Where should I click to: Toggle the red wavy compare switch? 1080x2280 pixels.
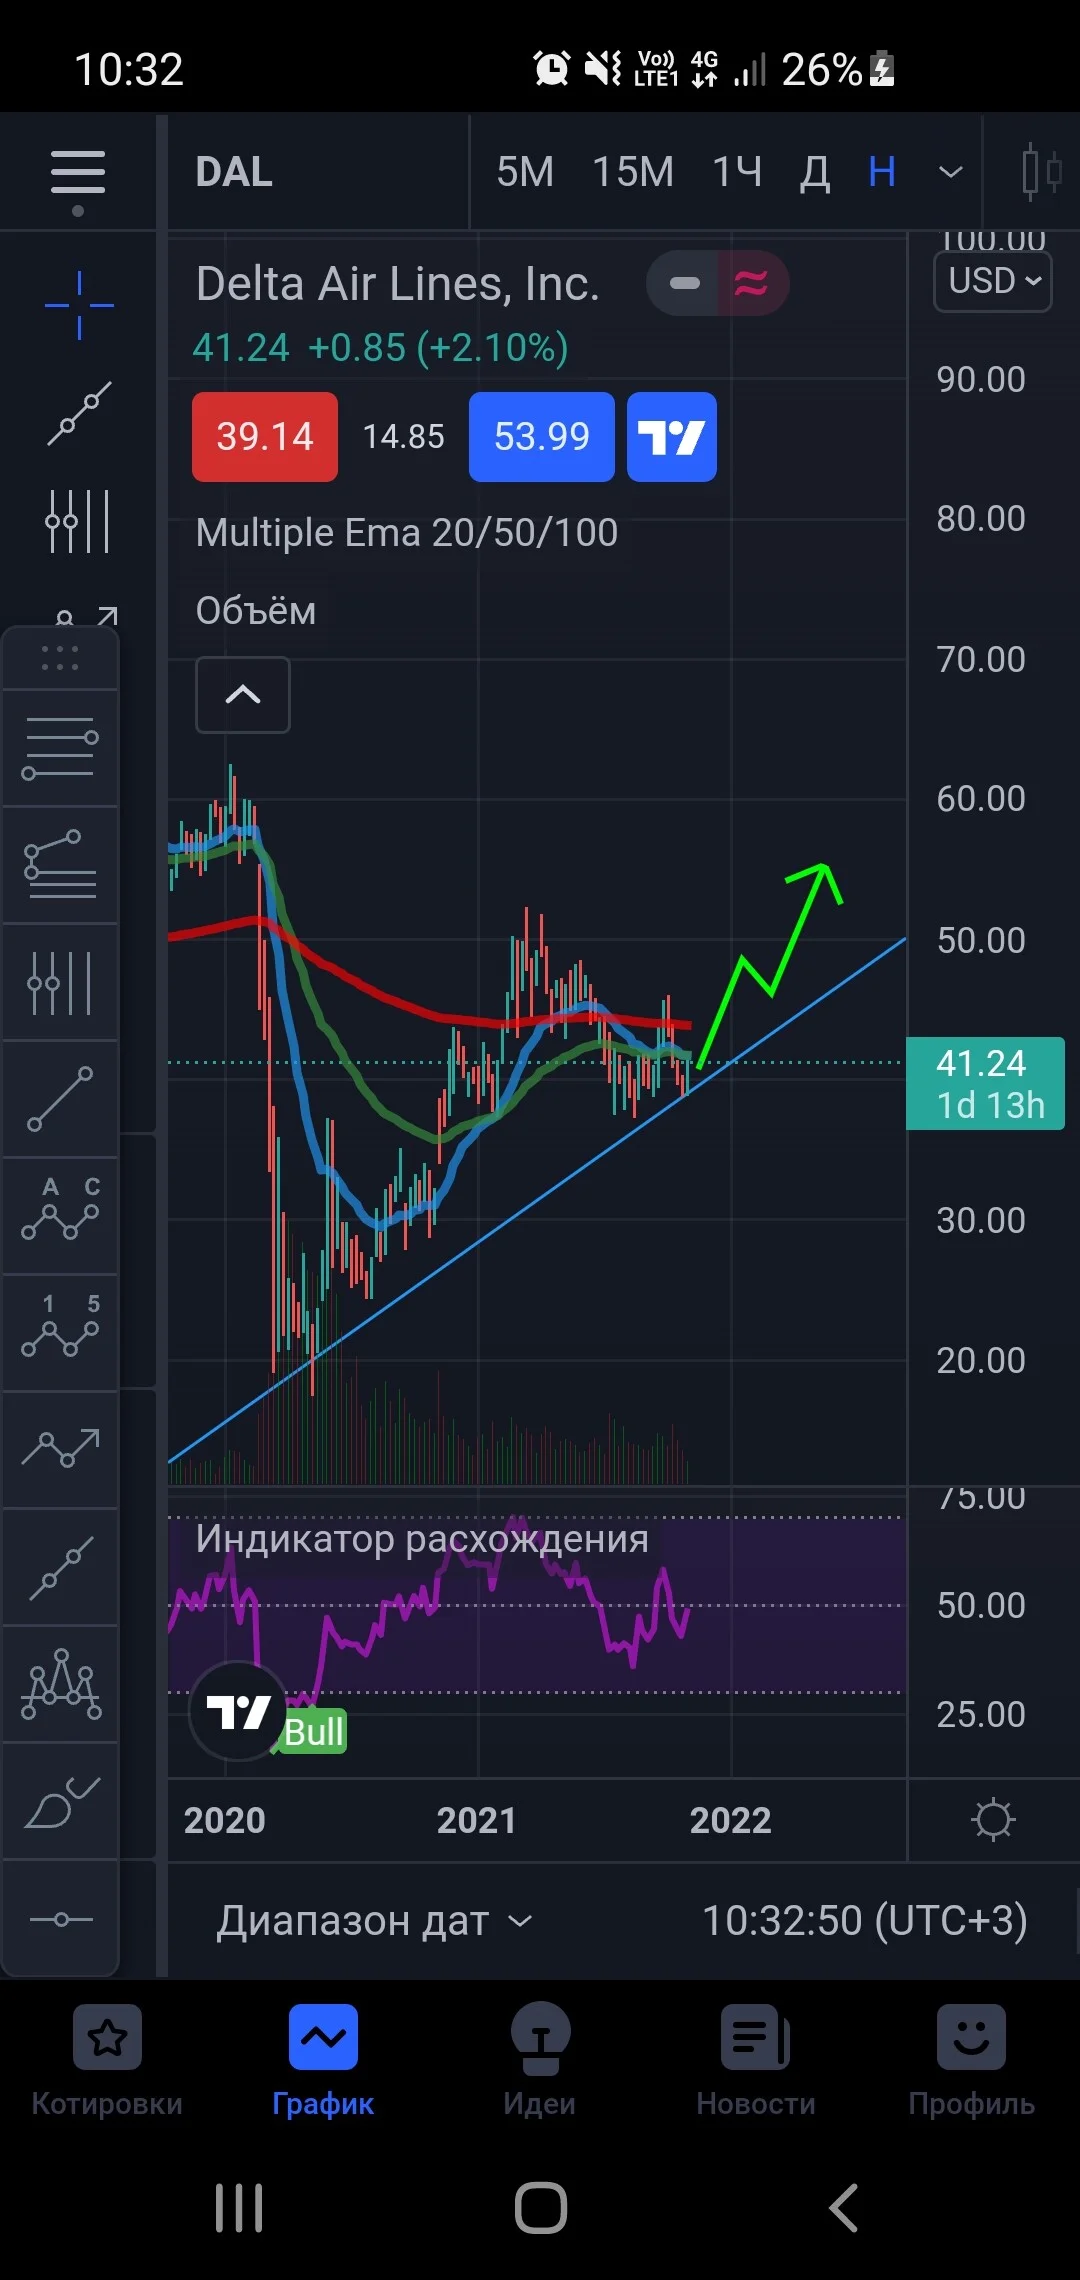752,283
